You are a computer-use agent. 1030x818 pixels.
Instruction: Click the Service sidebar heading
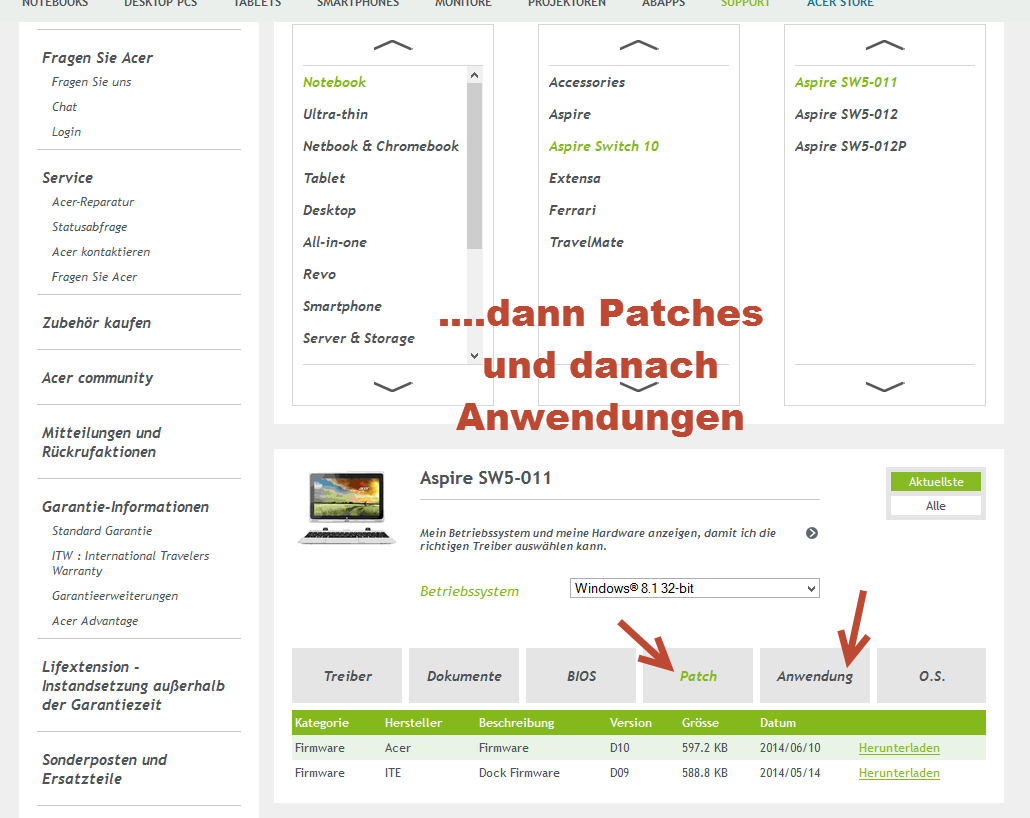point(68,177)
